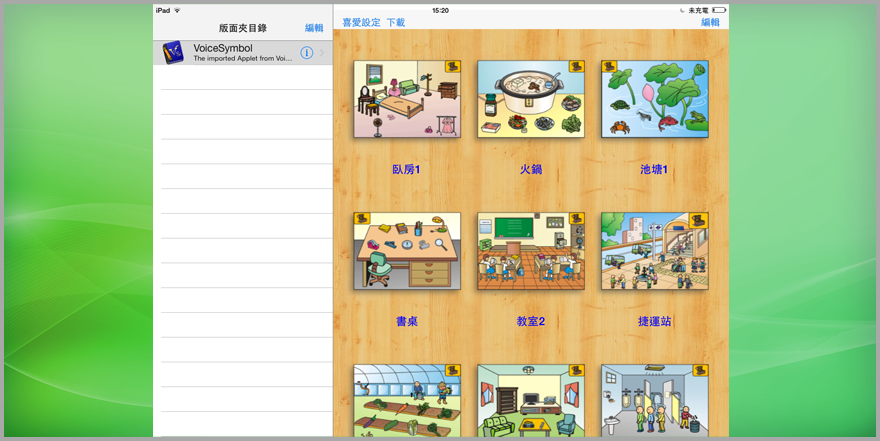
Task: Click the badge icon on greenhouse thumbnail
Action: [453, 371]
